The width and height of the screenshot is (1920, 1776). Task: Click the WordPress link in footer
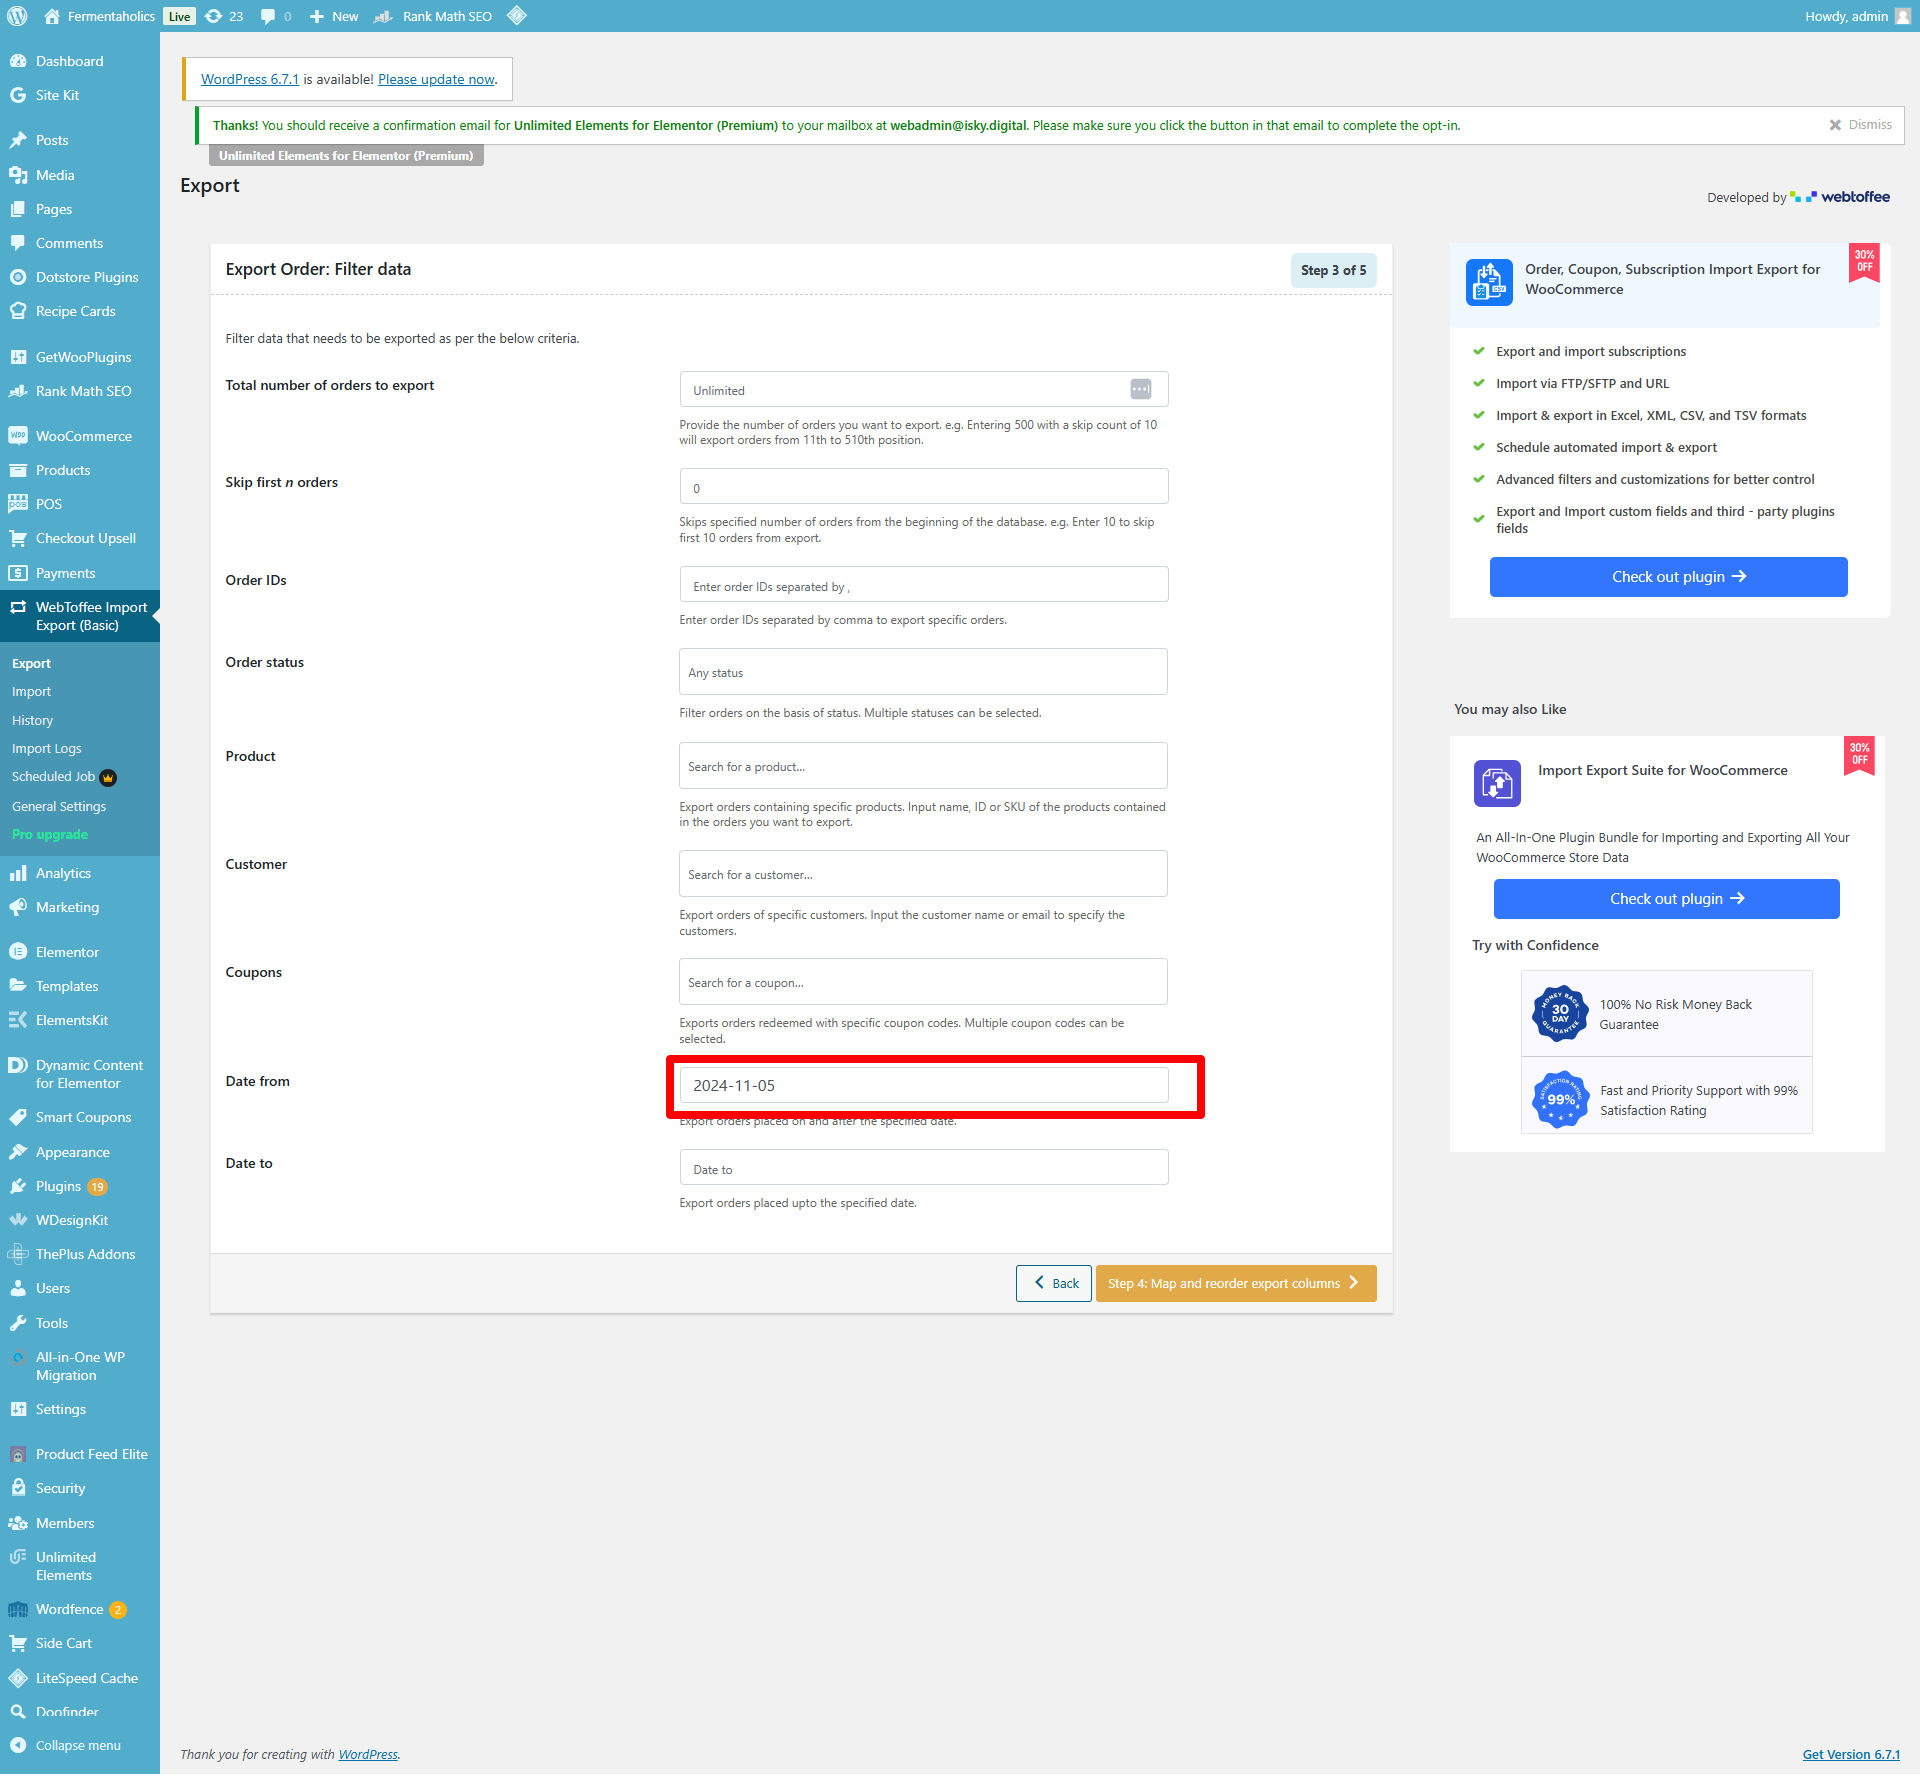click(x=368, y=1755)
